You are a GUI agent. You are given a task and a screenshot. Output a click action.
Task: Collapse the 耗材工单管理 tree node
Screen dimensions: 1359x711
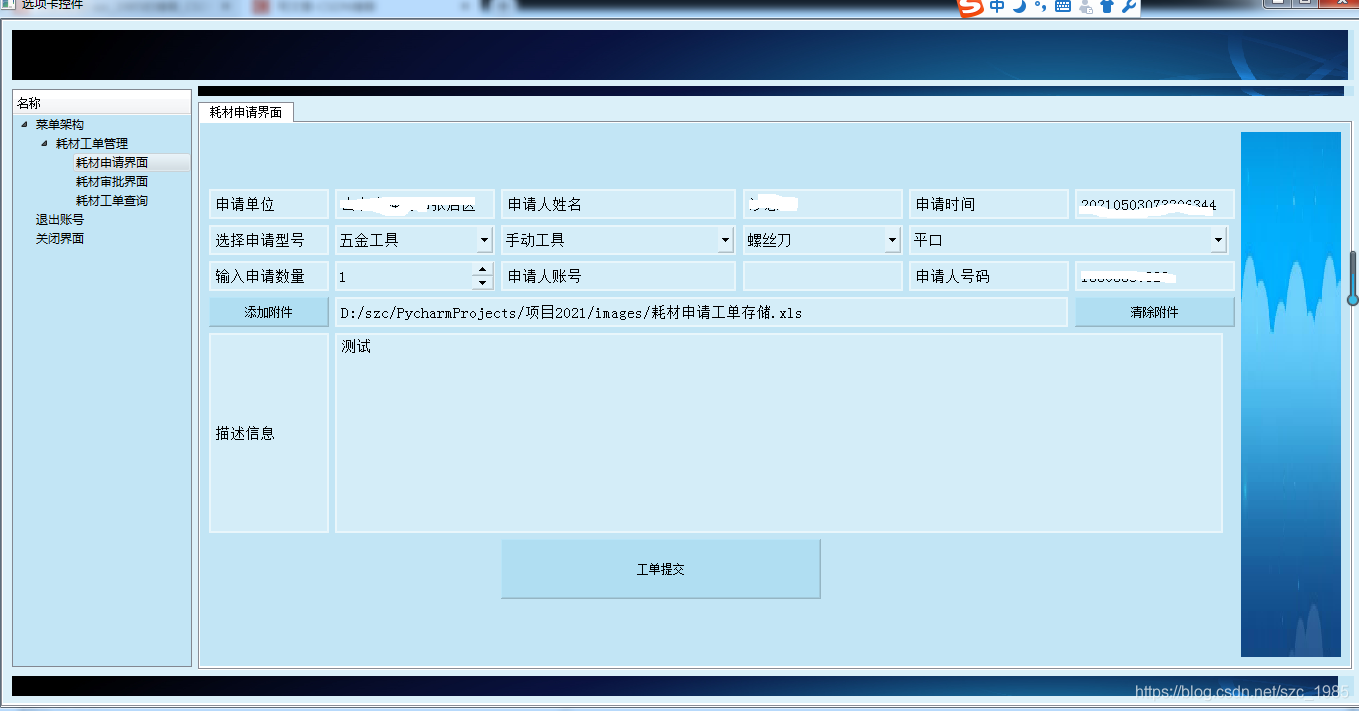(44, 143)
